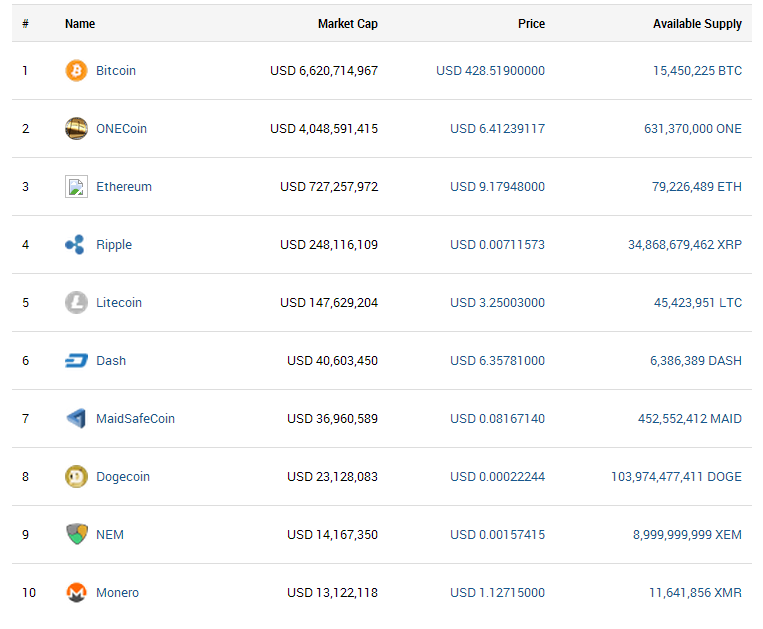Click market cap USD 13,122,118
The width and height of the screenshot is (763, 629).
(x=332, y=593)
